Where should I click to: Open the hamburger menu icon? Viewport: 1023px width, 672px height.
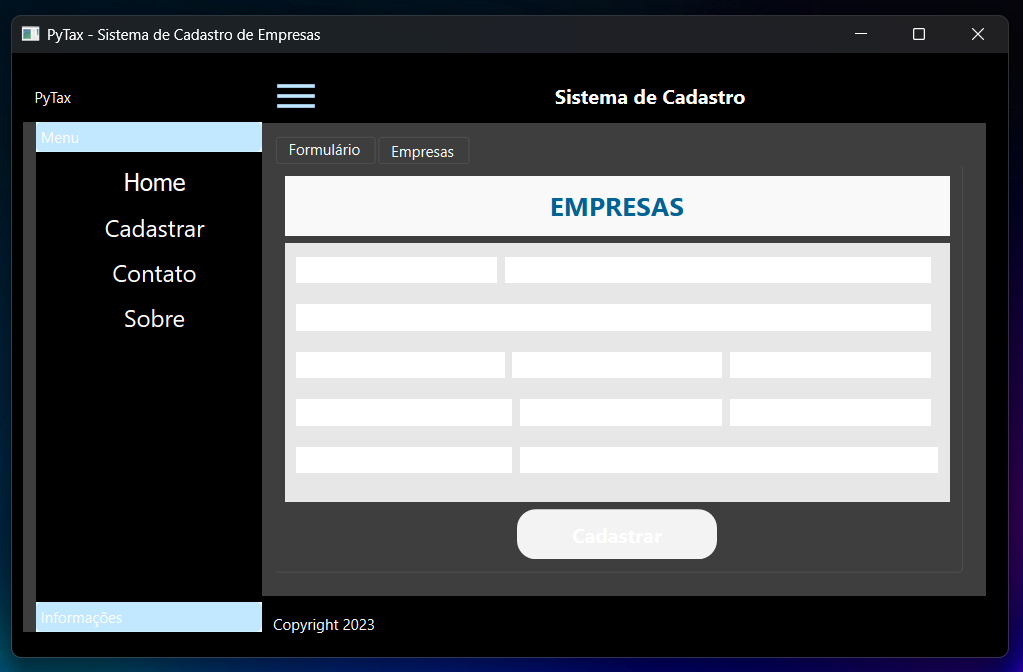[x=296, y=96]
